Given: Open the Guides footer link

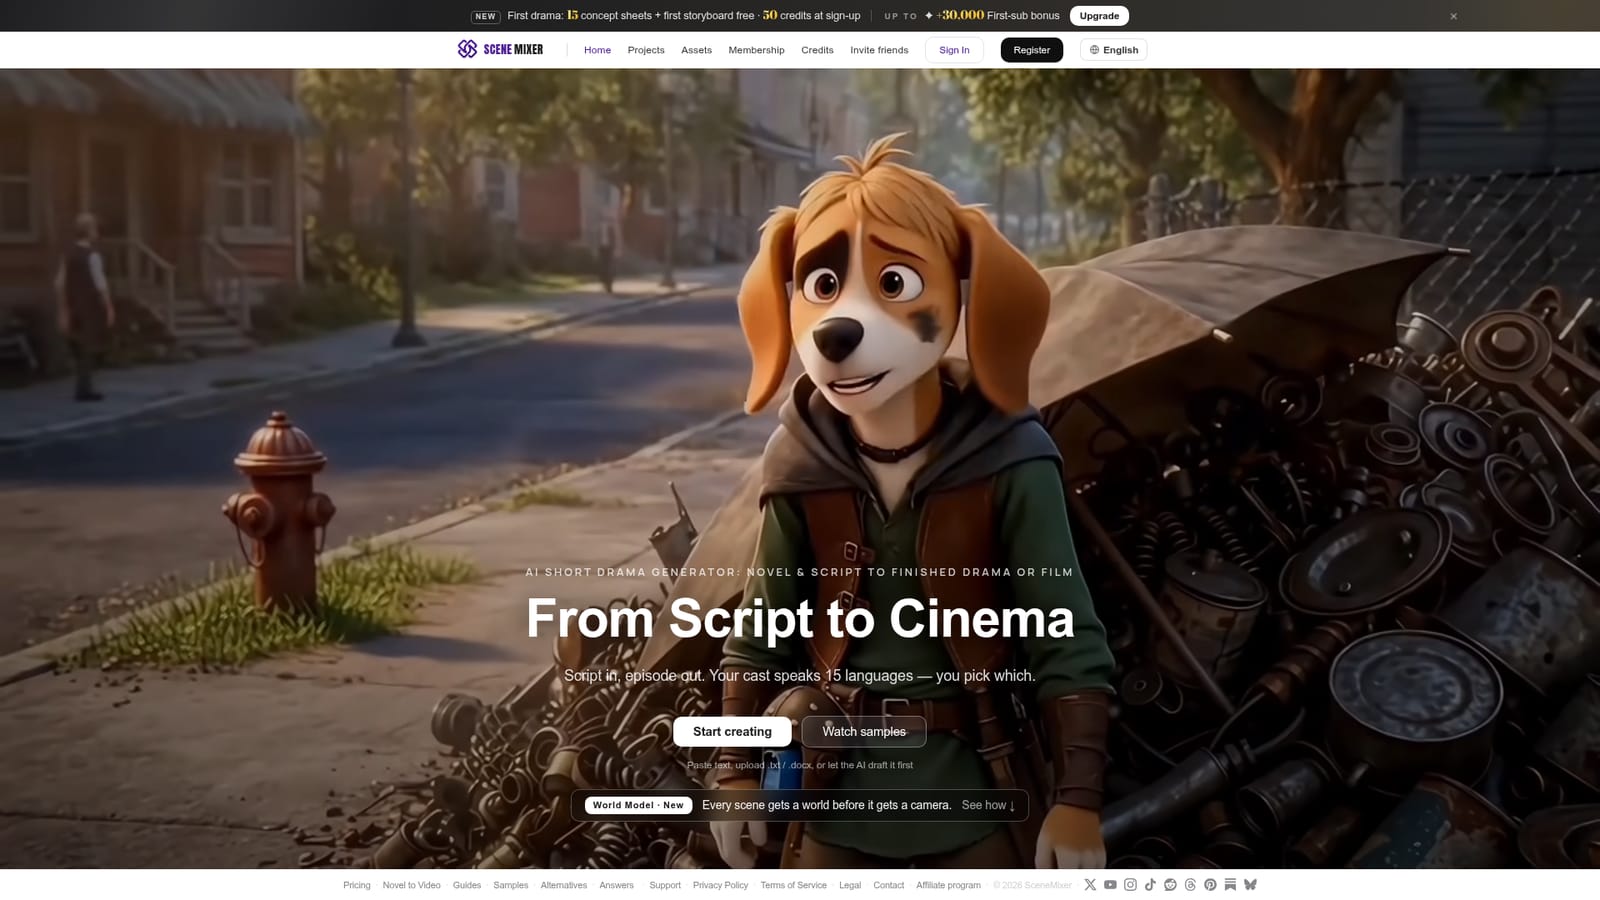Looking at the screenshot, I should pos(467,885).
